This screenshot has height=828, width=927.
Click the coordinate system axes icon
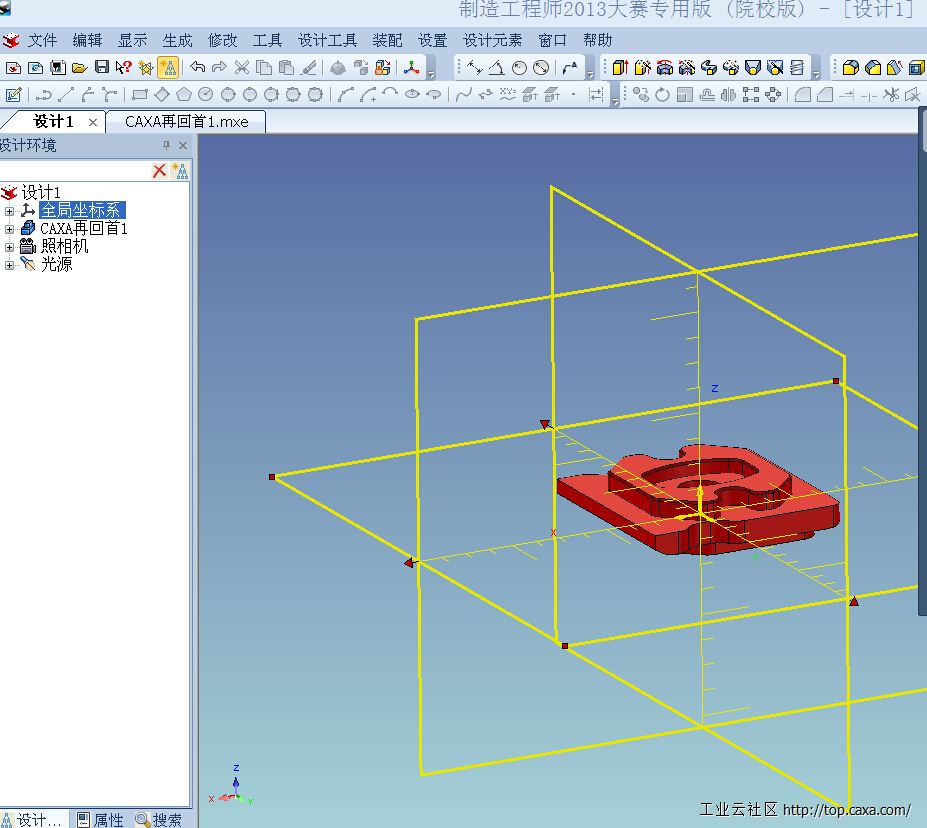(411, 67)
